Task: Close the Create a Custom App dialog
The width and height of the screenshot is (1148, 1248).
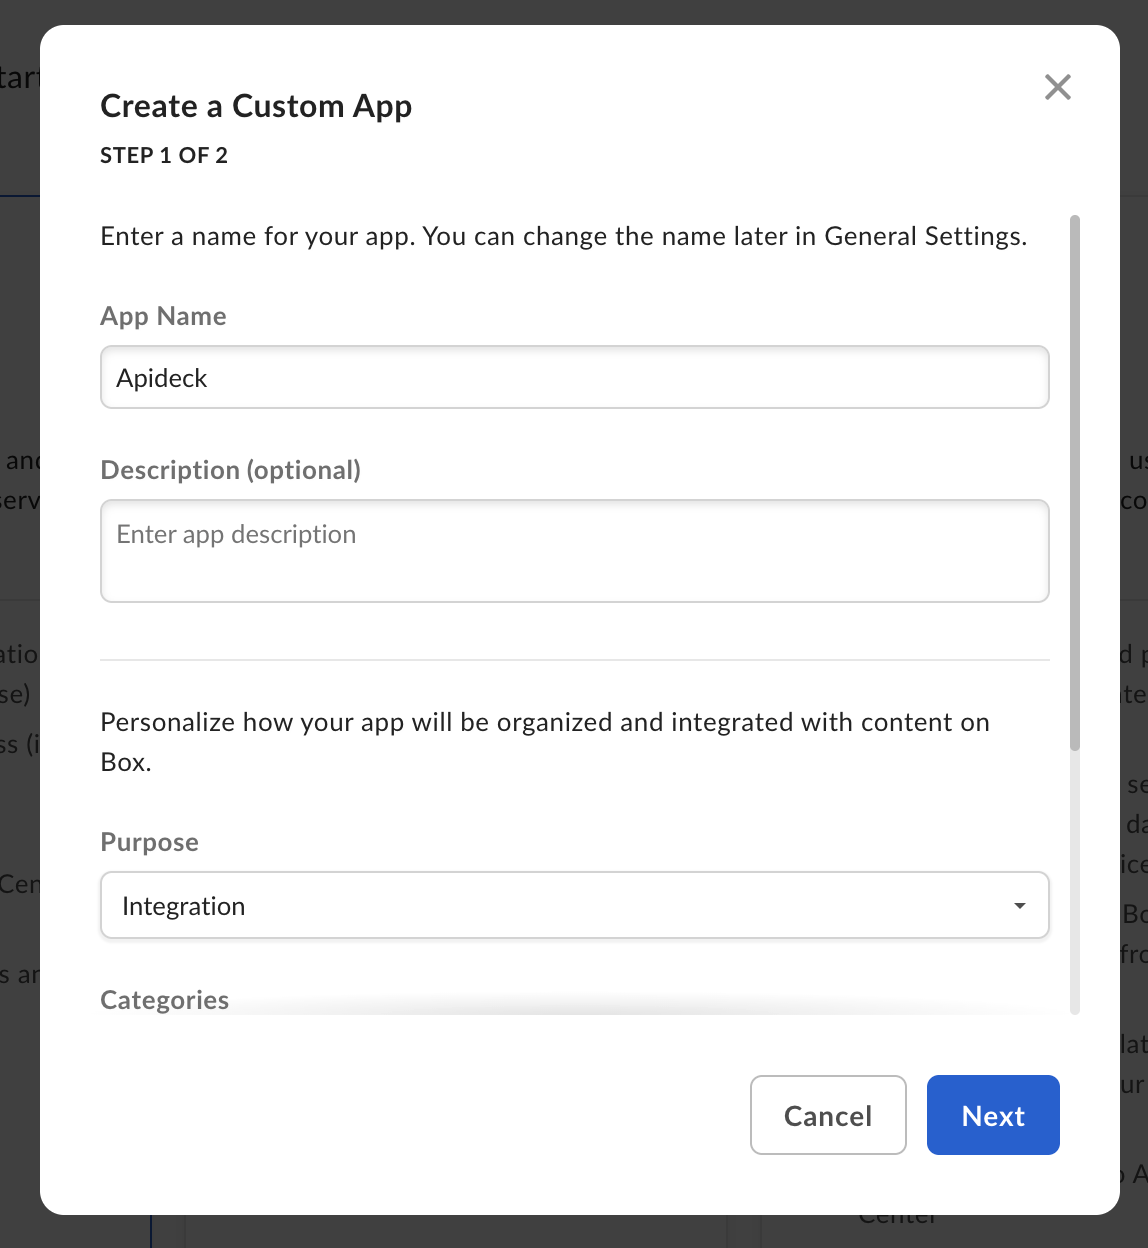Action: pyautogui.click(x=1057, y=87)
